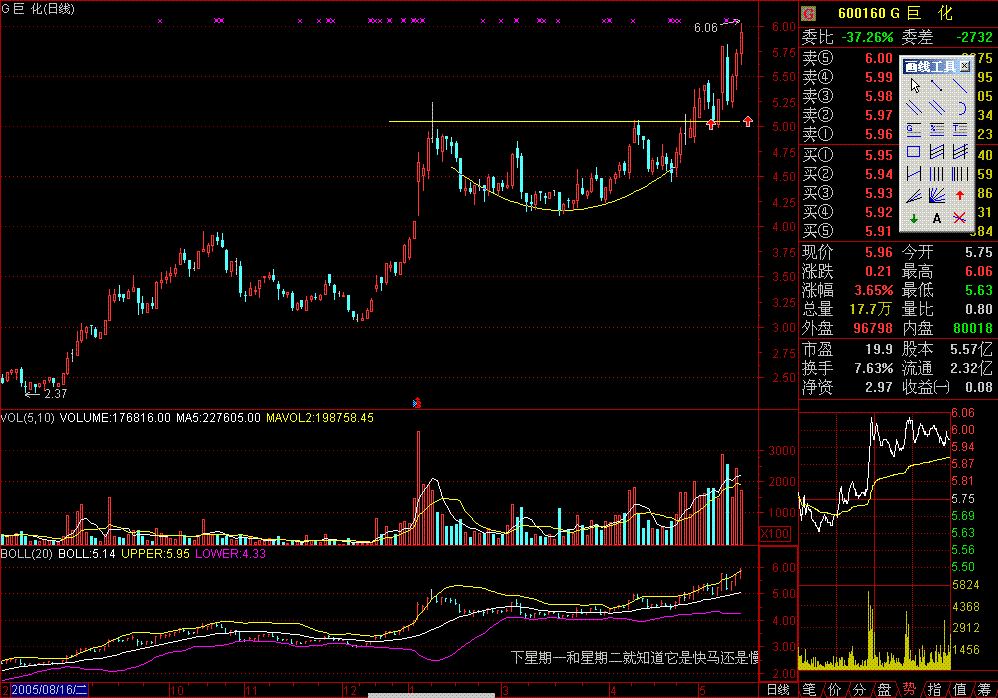Image resolution: width=998 pixels, height=698 pixels.
Task: Click the 总量 value 17.7万
Action: (x=870, y=310)
